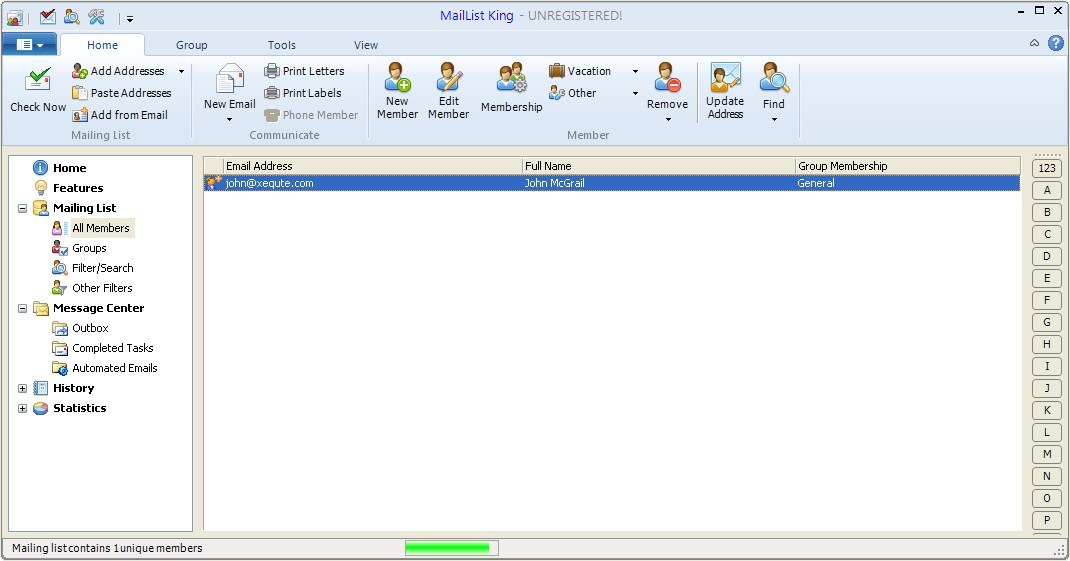Sort by Full Name column header
Screen dimensions: 1070x561
tap(659, 166)
